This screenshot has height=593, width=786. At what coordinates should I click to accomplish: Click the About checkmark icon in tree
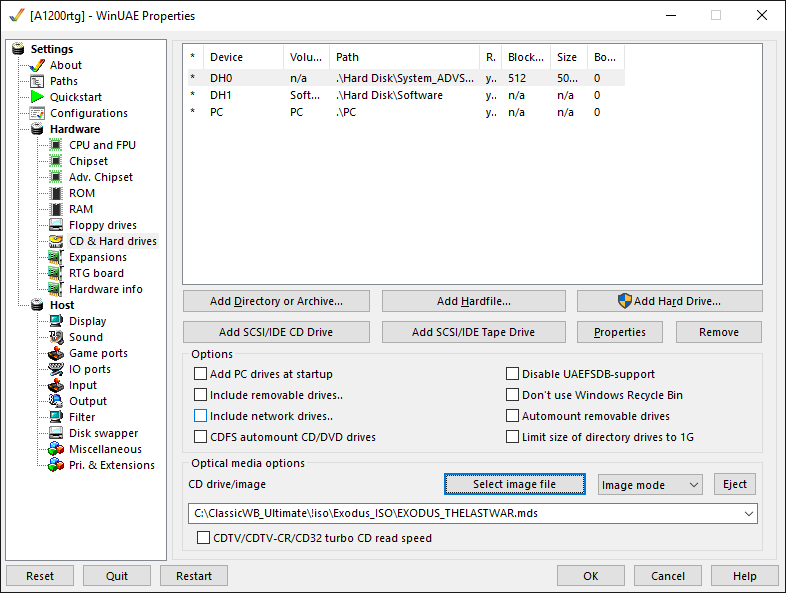(37, 65)
